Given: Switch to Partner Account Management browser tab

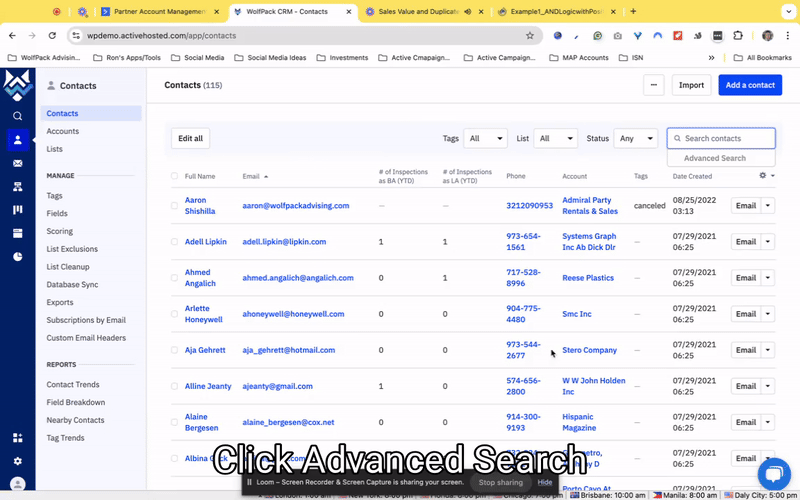Looking at the screenshot, I should 162,11.
